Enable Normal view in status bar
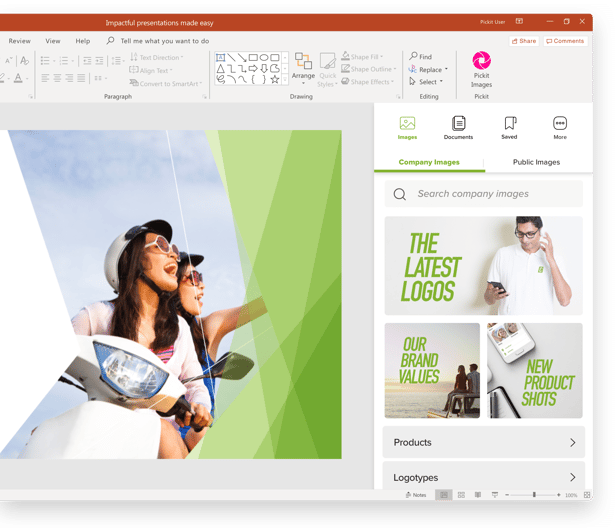 [444, 495]
